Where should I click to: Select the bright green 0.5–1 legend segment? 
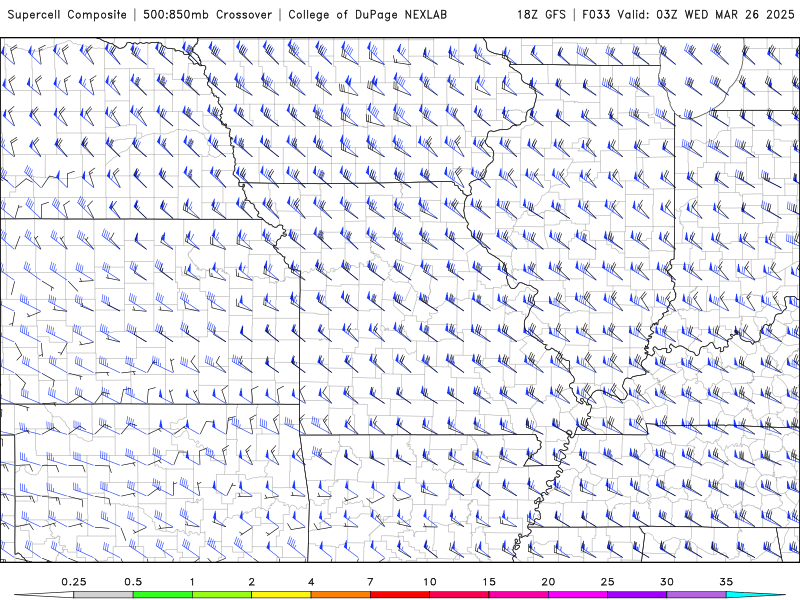pyautogui.click(x=163, y=595)
